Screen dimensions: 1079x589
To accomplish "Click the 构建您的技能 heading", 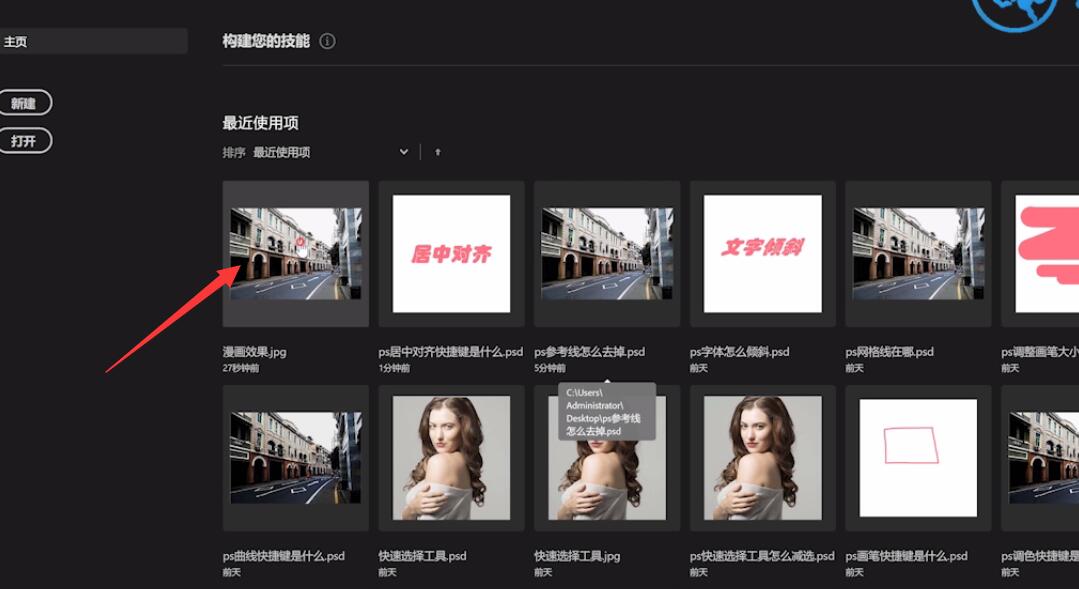I will (266, 41).
